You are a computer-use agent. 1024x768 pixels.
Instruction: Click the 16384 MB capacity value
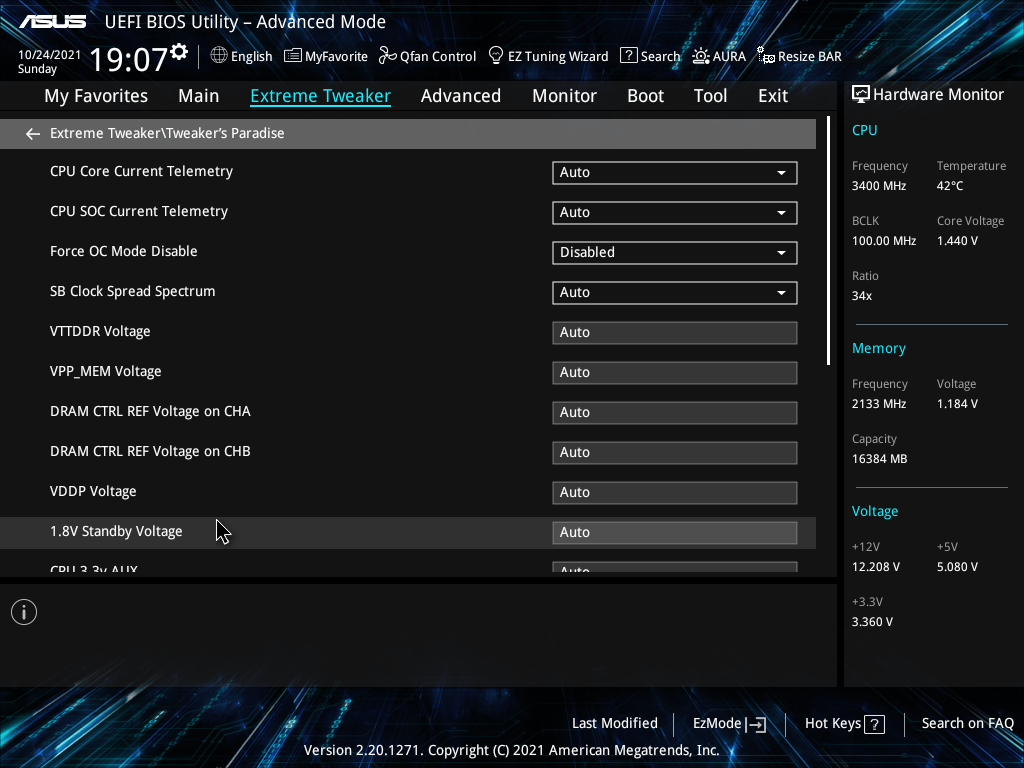point(880,459)
